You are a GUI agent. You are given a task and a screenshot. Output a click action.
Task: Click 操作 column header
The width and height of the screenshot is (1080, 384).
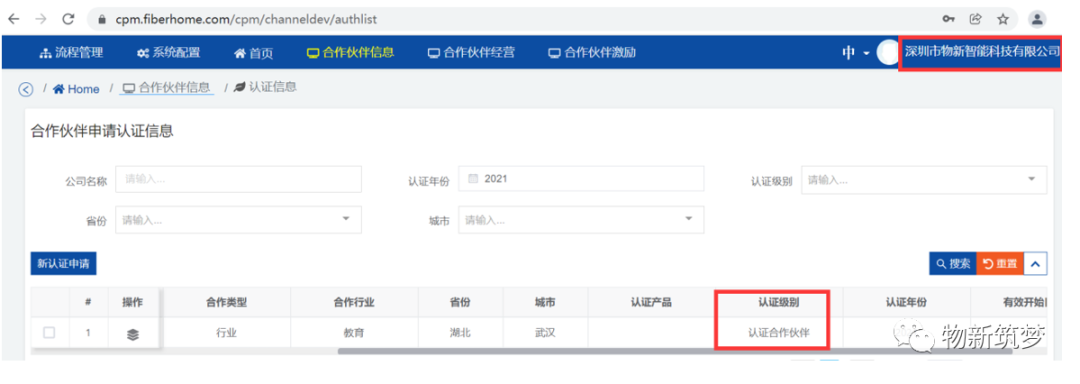coord(133,302)
